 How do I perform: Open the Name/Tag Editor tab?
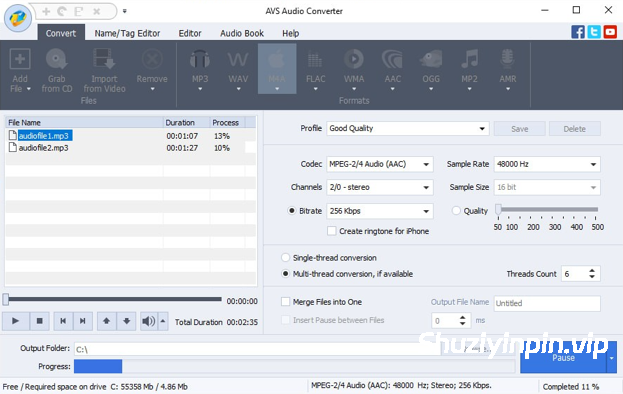tap(127, 33)
